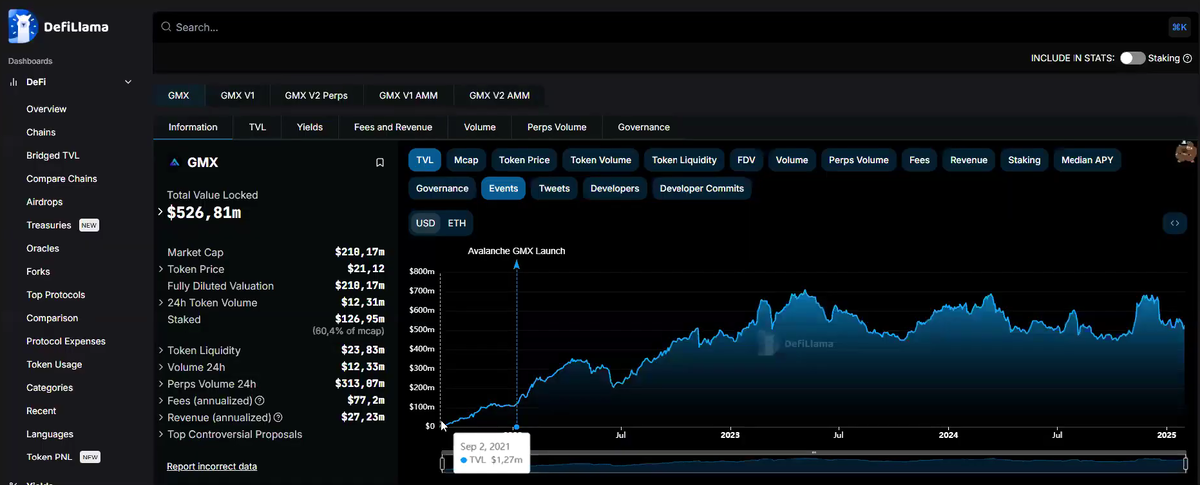Click the Avalanche GMX Launch event marker
The image size is (1200, 485).
[x=517, y=264]
